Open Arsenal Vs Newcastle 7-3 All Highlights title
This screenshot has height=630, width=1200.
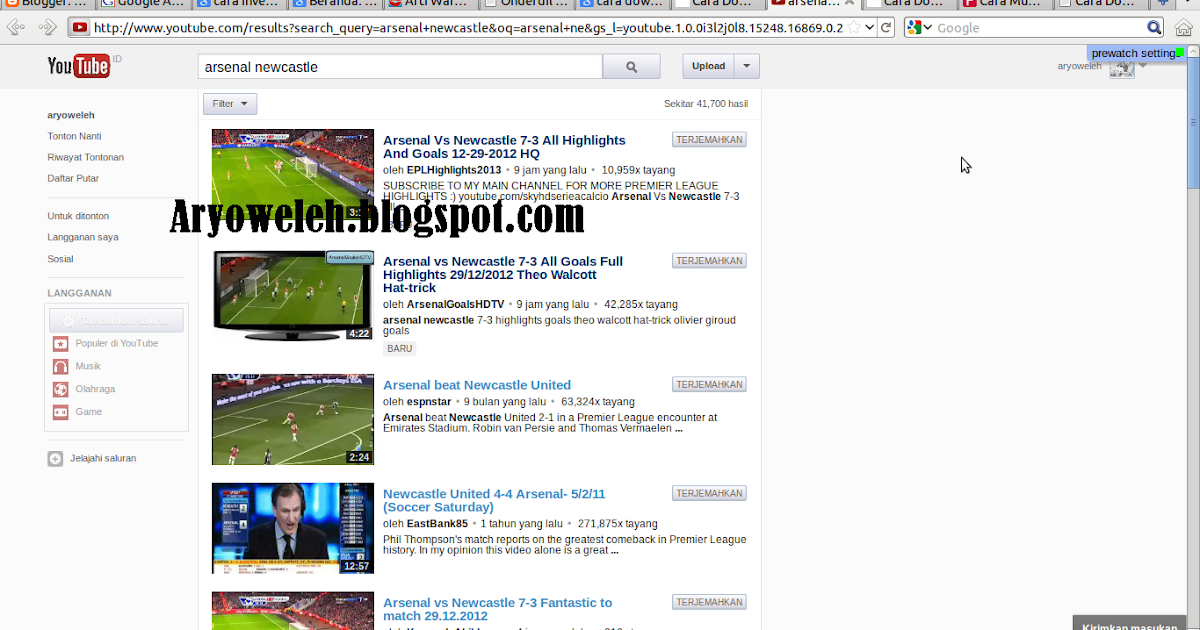[x=504, y=147]
